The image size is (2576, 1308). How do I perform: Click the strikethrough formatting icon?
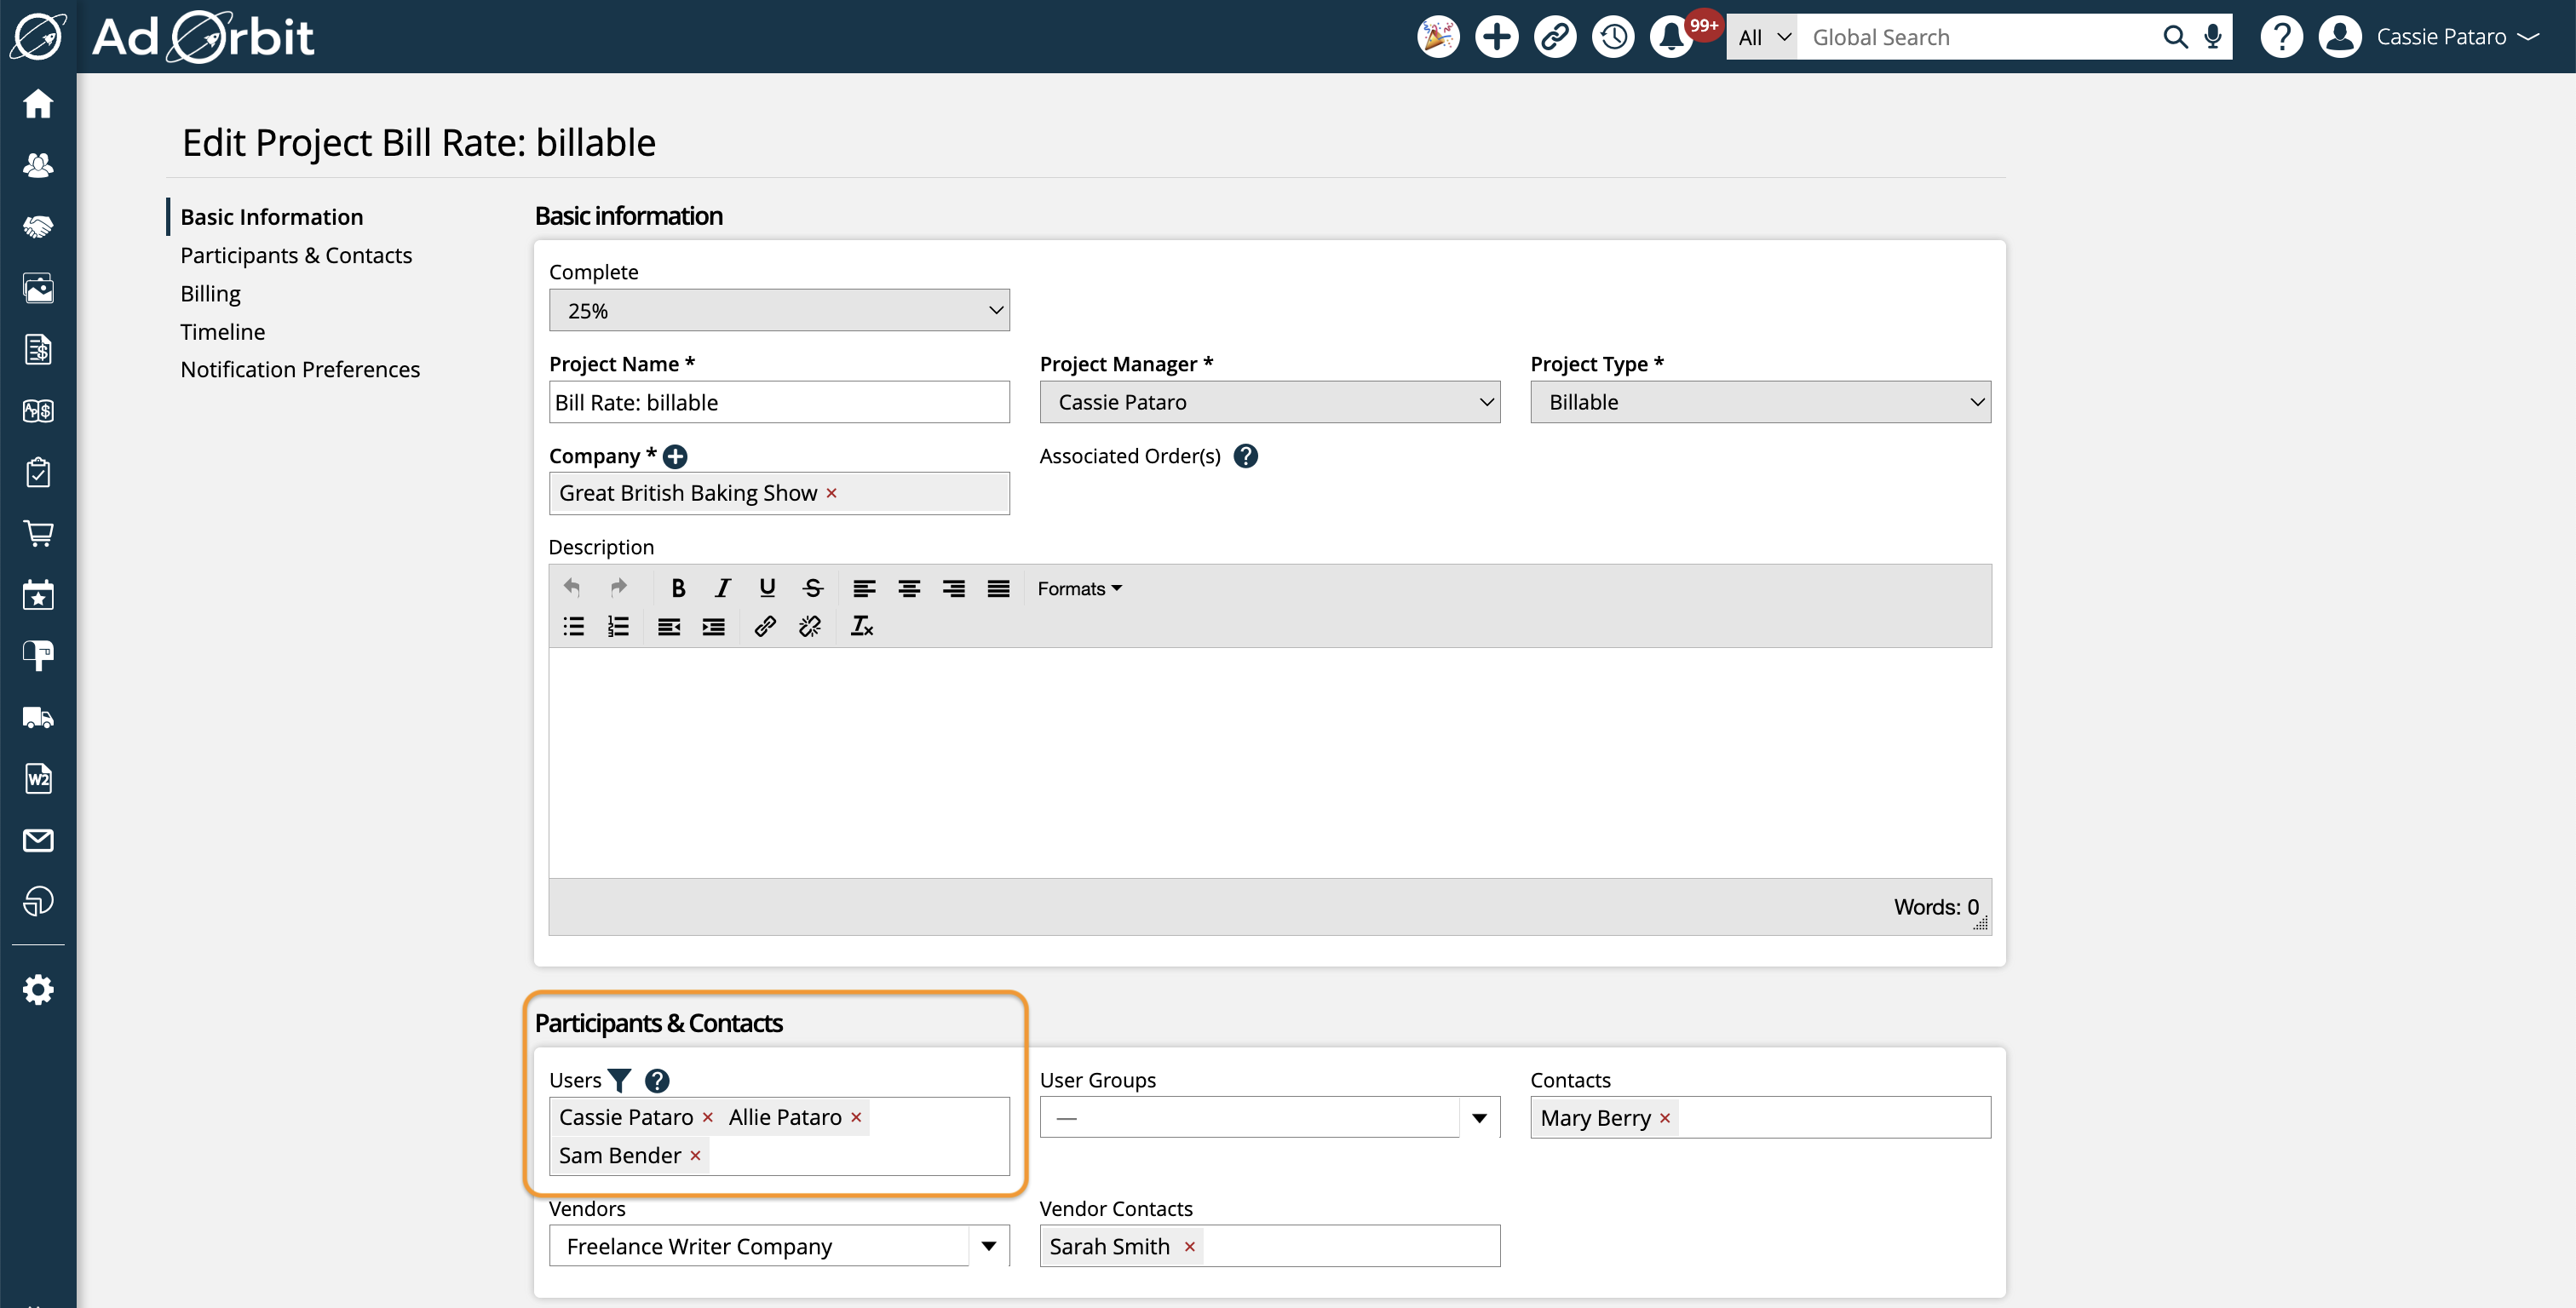pos(813,588)
